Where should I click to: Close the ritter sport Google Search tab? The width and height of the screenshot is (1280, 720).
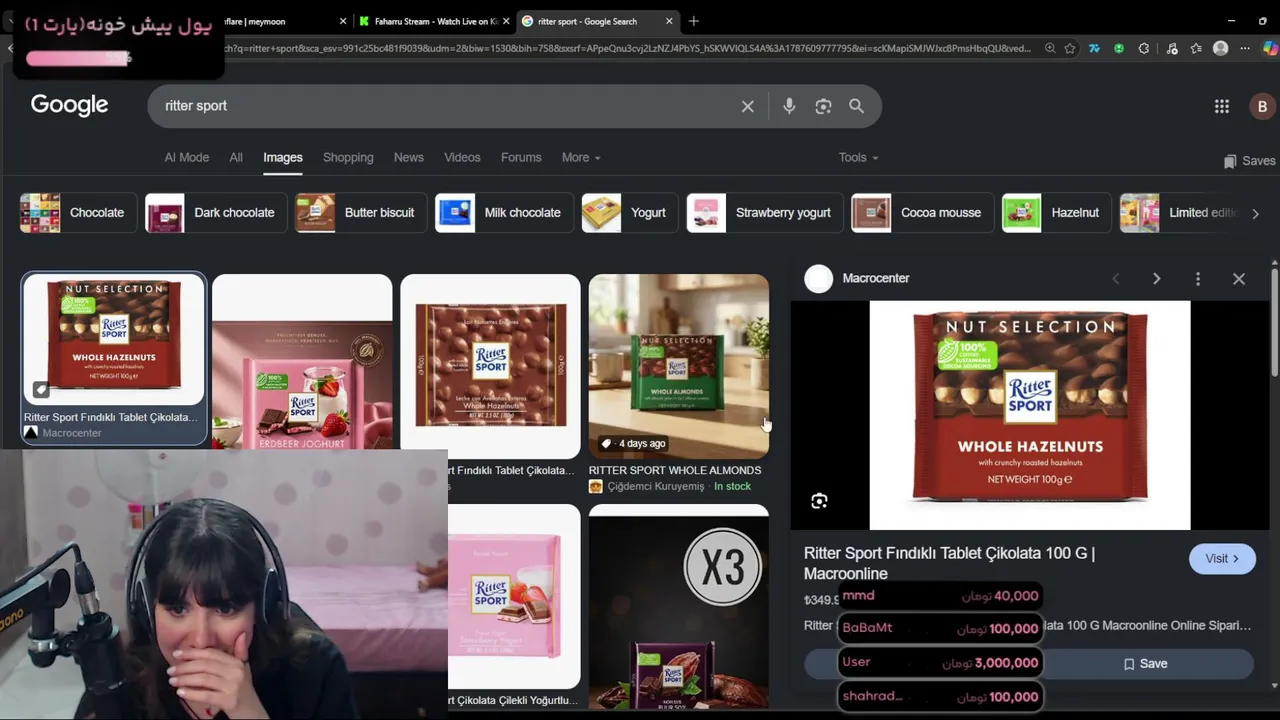tap(669, 21)
